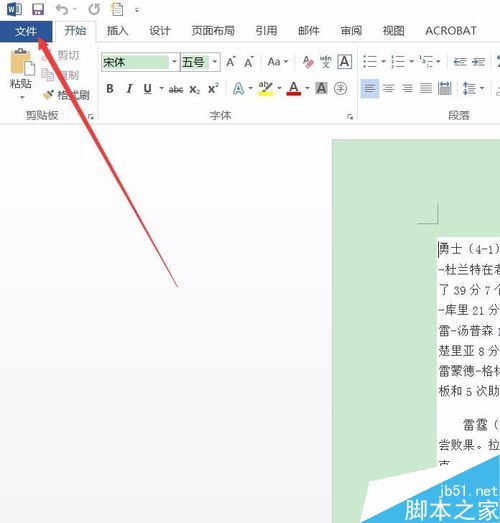Expand the Customize Quick Access Toolbar arrow
The height and width of the screenshot is (523, 500).
[x=136, y=10]
